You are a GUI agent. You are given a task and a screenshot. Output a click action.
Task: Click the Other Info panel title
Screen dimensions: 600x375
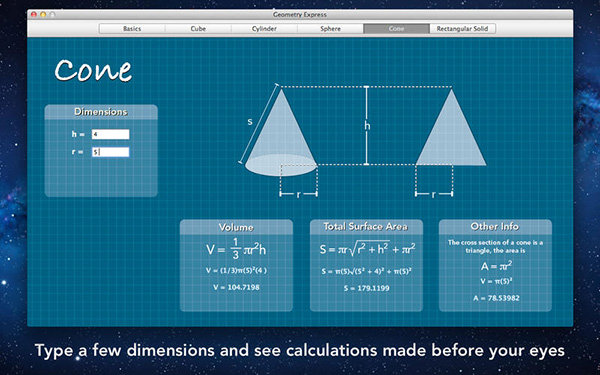pos(495,227)
